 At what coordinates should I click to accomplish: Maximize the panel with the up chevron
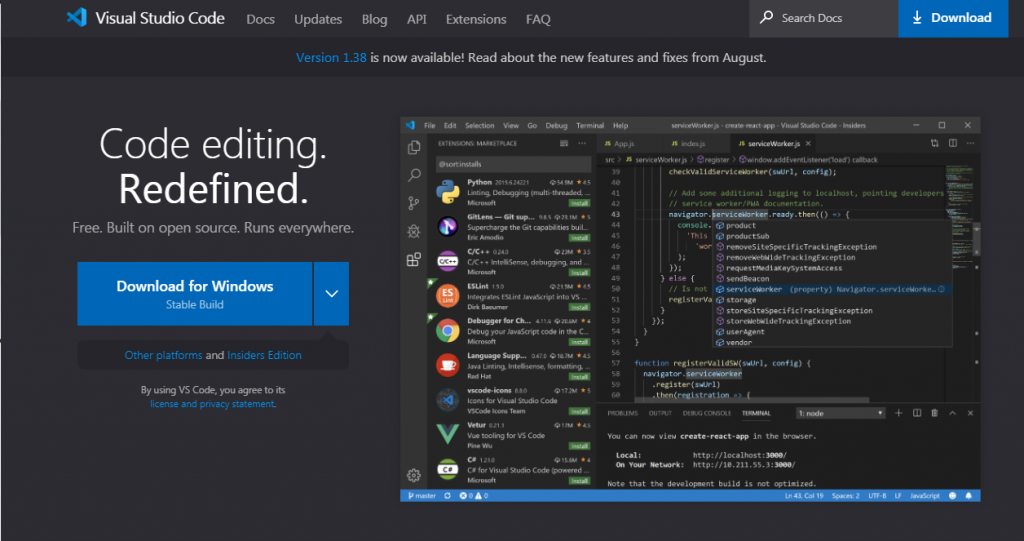coord(953,413)
